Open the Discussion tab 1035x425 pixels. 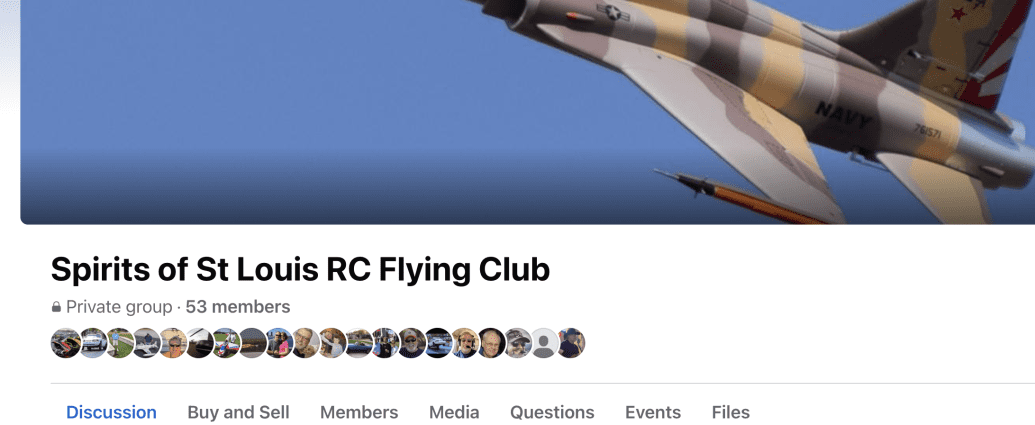click(x=111, y=412)
